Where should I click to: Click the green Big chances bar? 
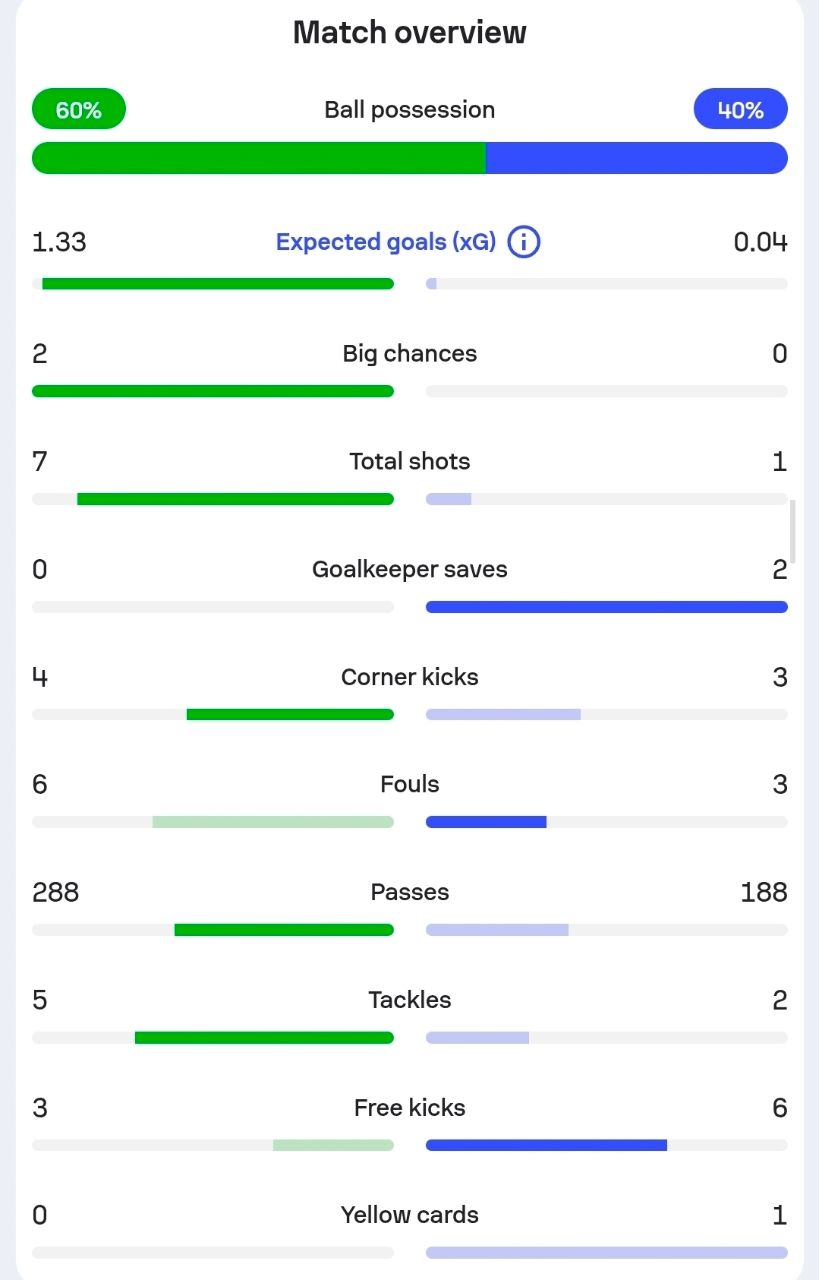[x=213, y=391]
